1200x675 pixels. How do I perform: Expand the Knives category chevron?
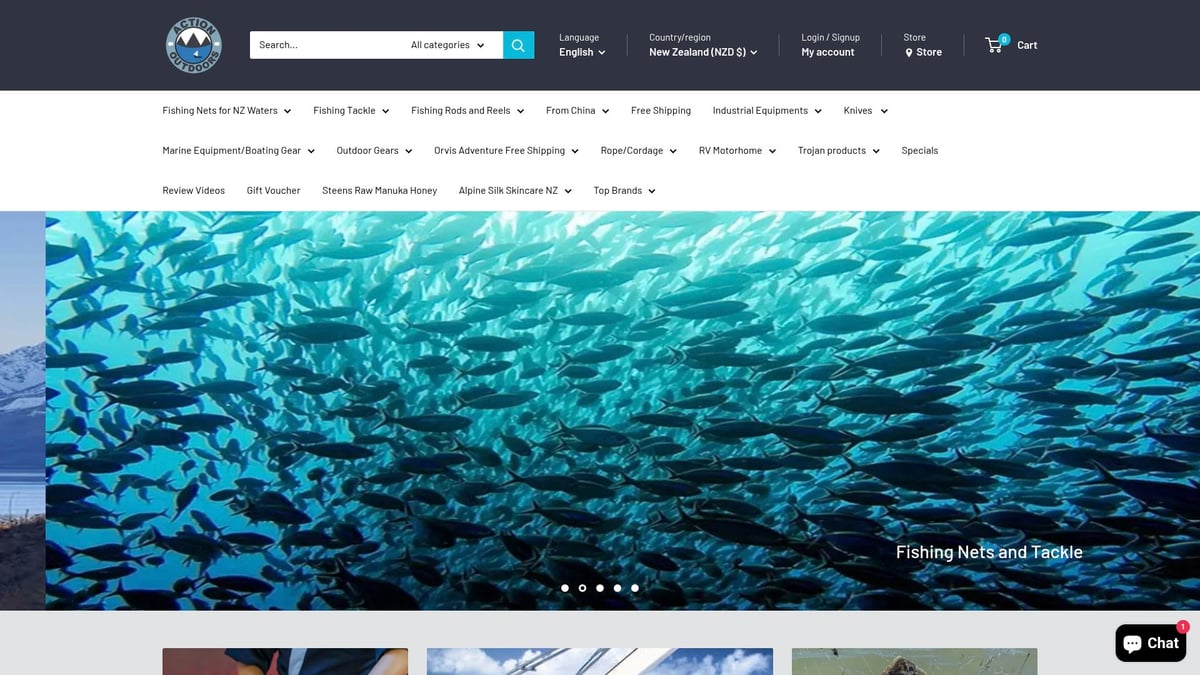[883, 111]
